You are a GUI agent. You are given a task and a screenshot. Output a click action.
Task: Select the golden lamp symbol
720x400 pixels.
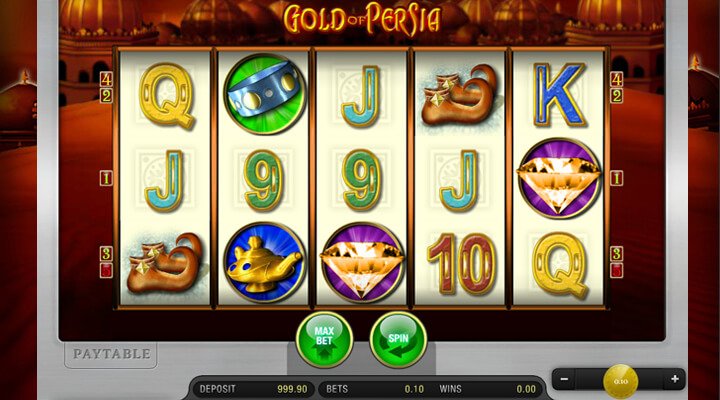(x=264, y=263)
